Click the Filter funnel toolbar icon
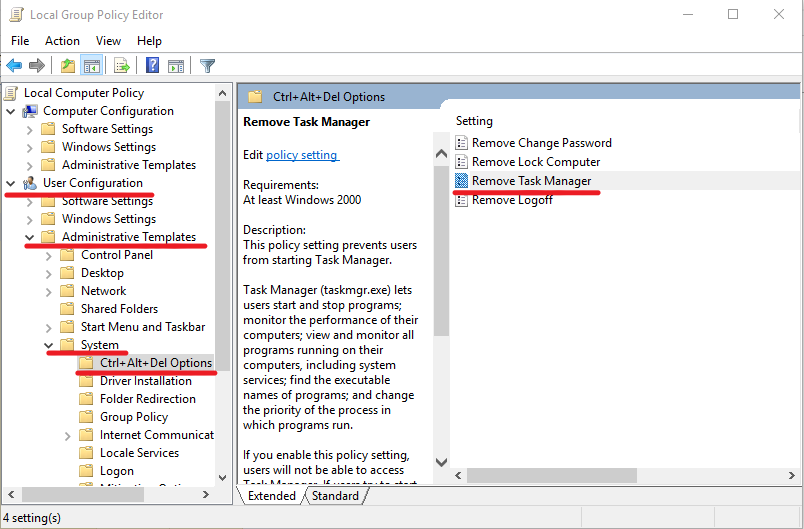Viewport: 804px width, 529px height. [x=207, y=66]
